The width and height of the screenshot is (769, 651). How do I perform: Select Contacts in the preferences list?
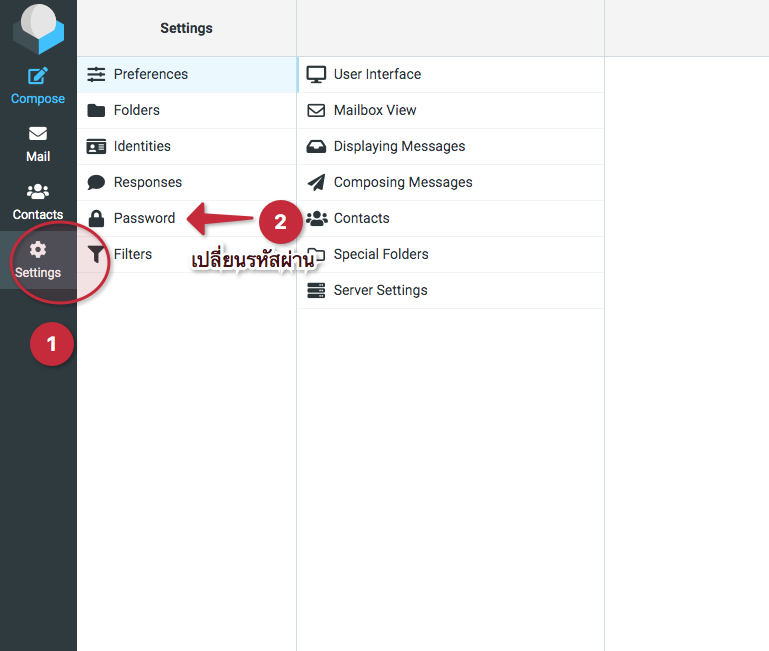coord(361,218)
